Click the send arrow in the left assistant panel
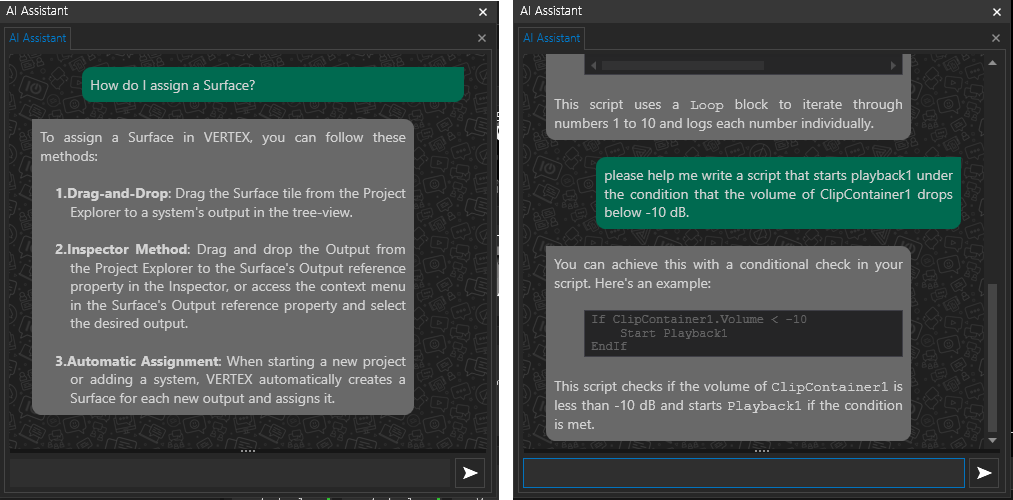This screenshot has width=1013, height=500. [x=470, y=473]
